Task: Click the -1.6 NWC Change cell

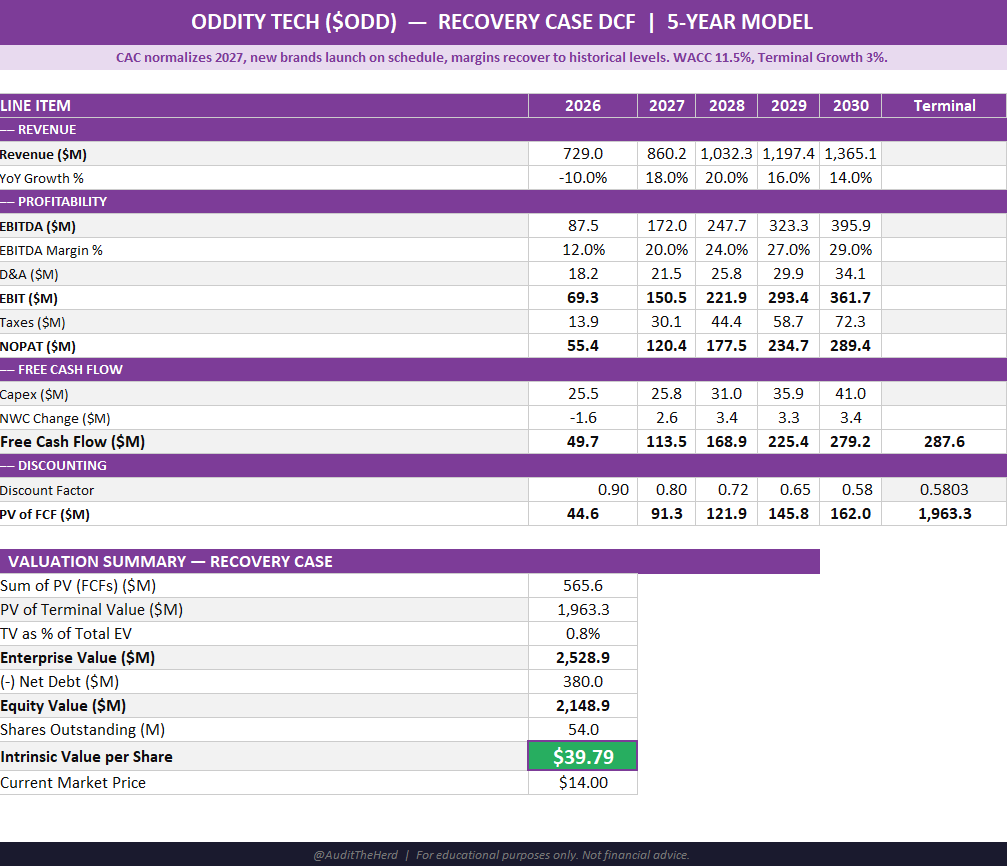Action: 582,418
